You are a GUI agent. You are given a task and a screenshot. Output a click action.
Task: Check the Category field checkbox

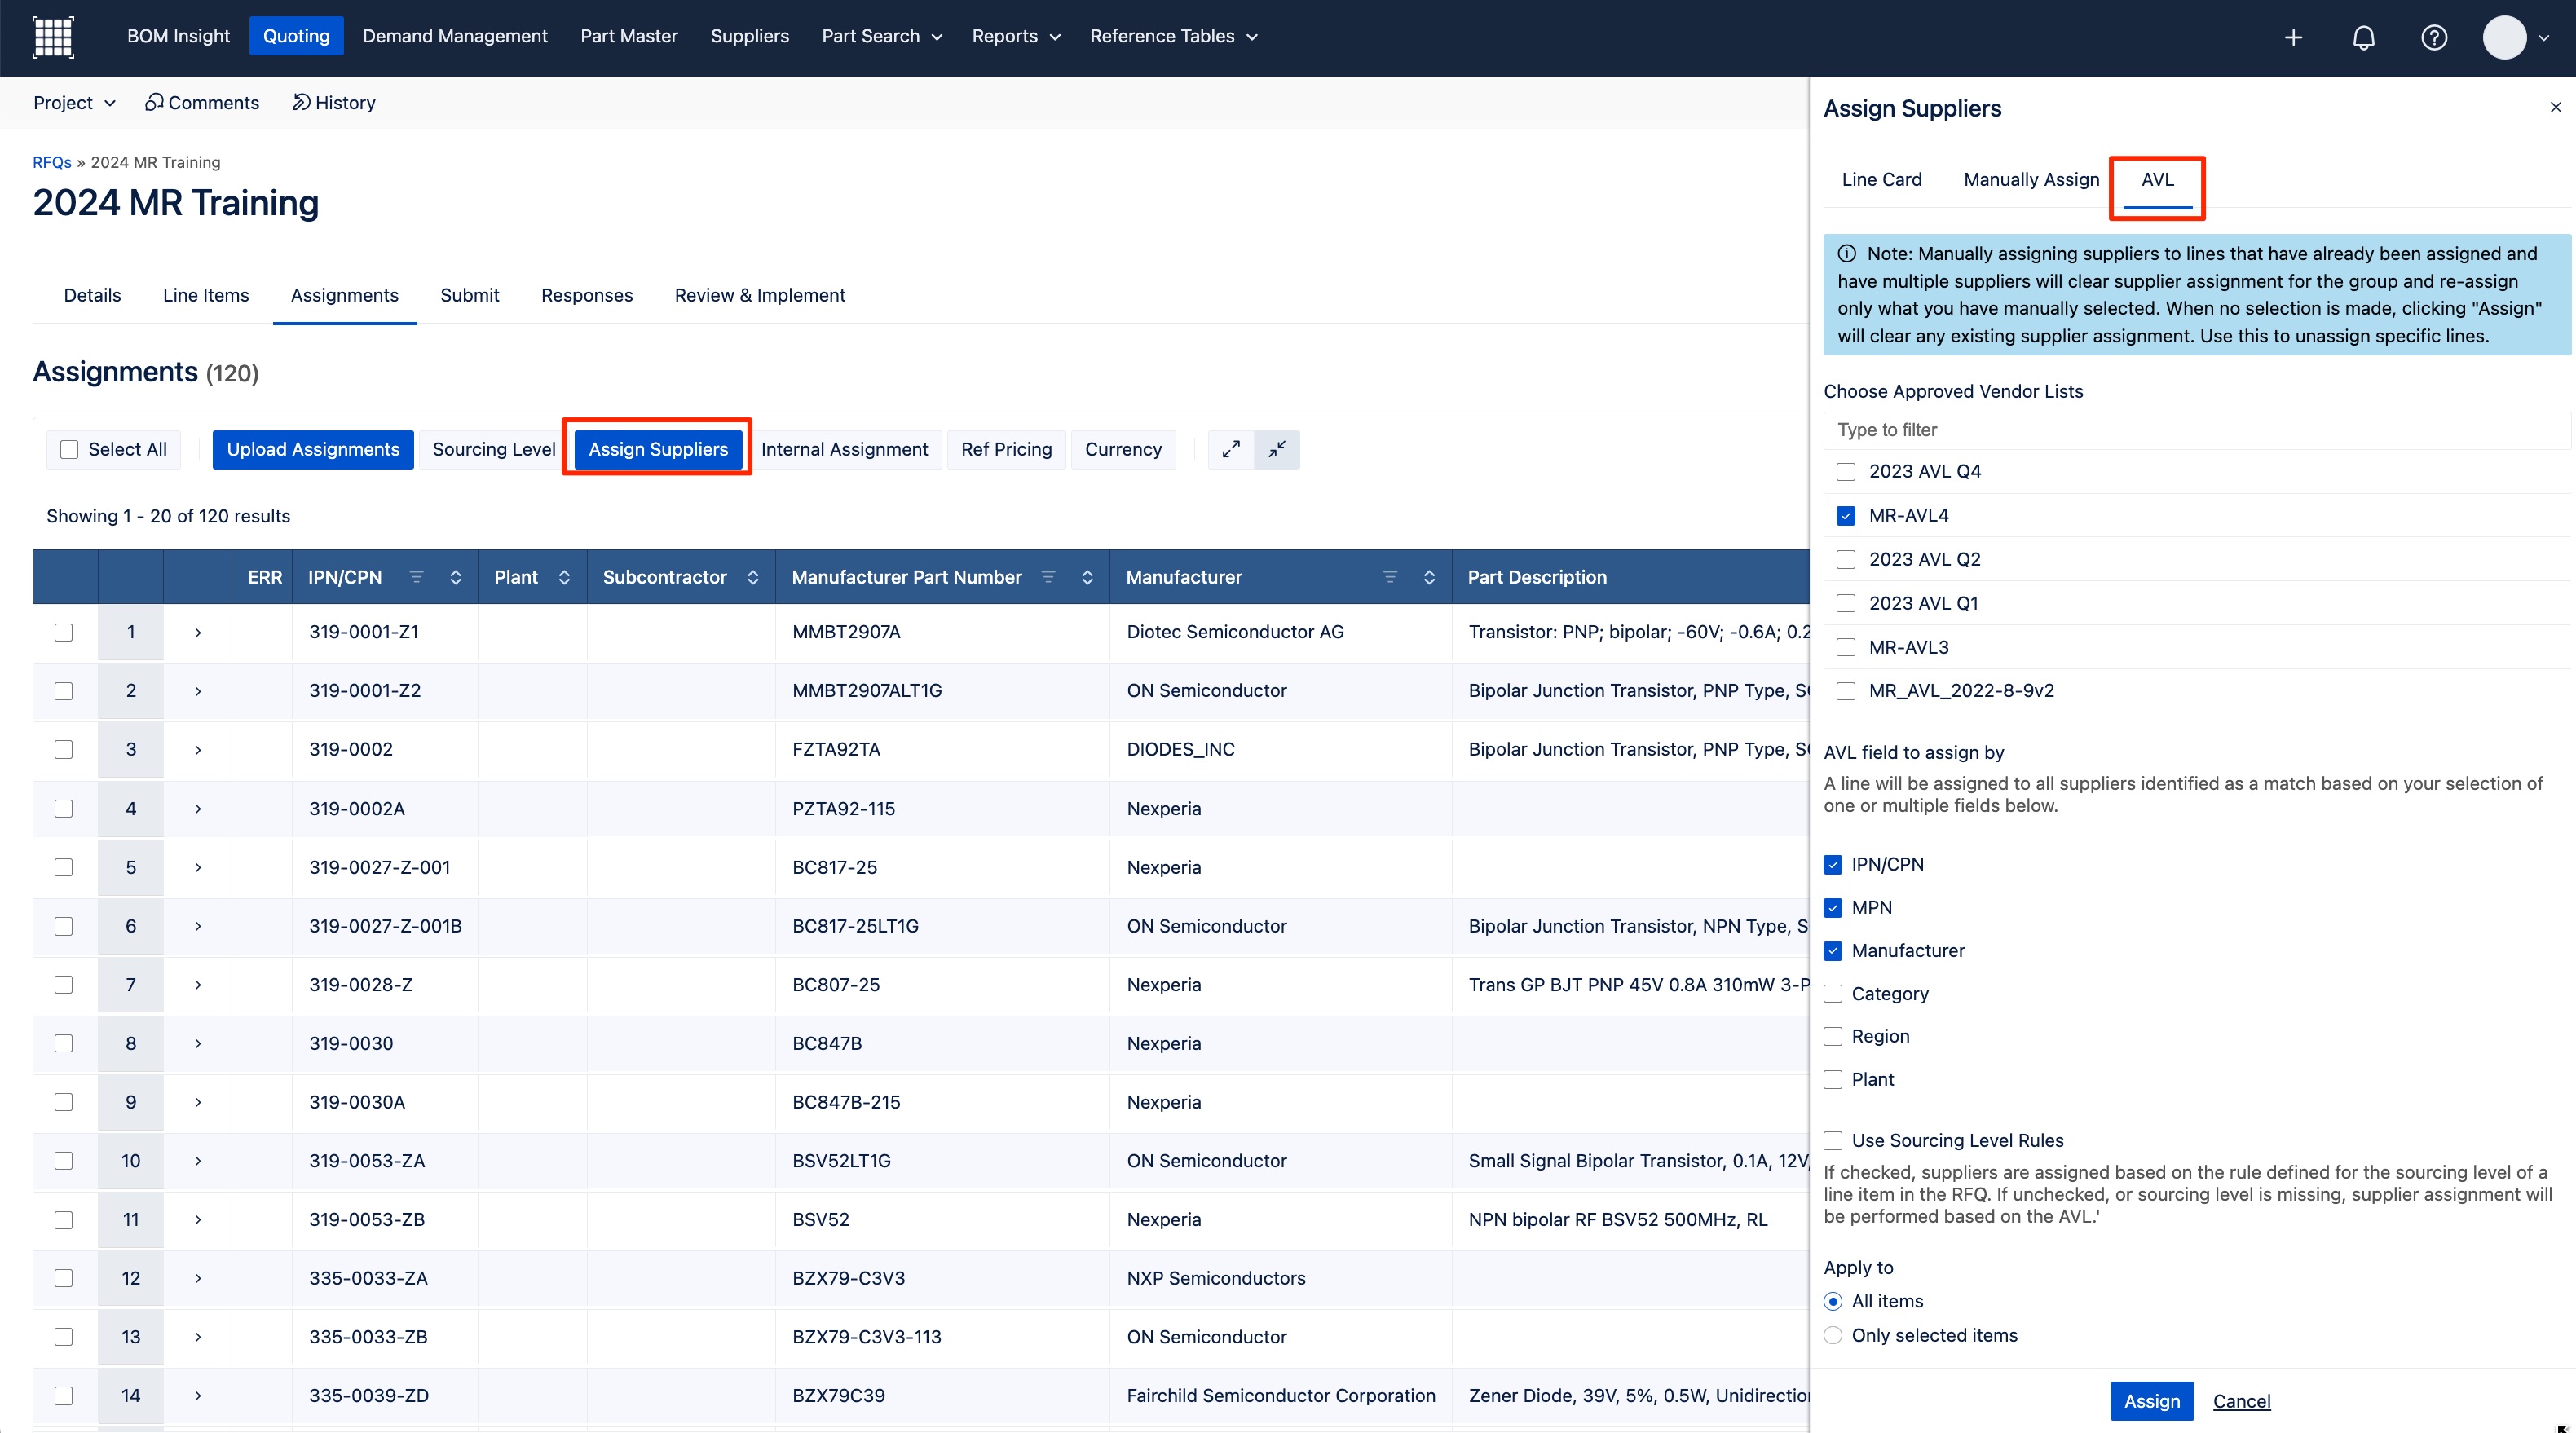[x=1833, y=994]
